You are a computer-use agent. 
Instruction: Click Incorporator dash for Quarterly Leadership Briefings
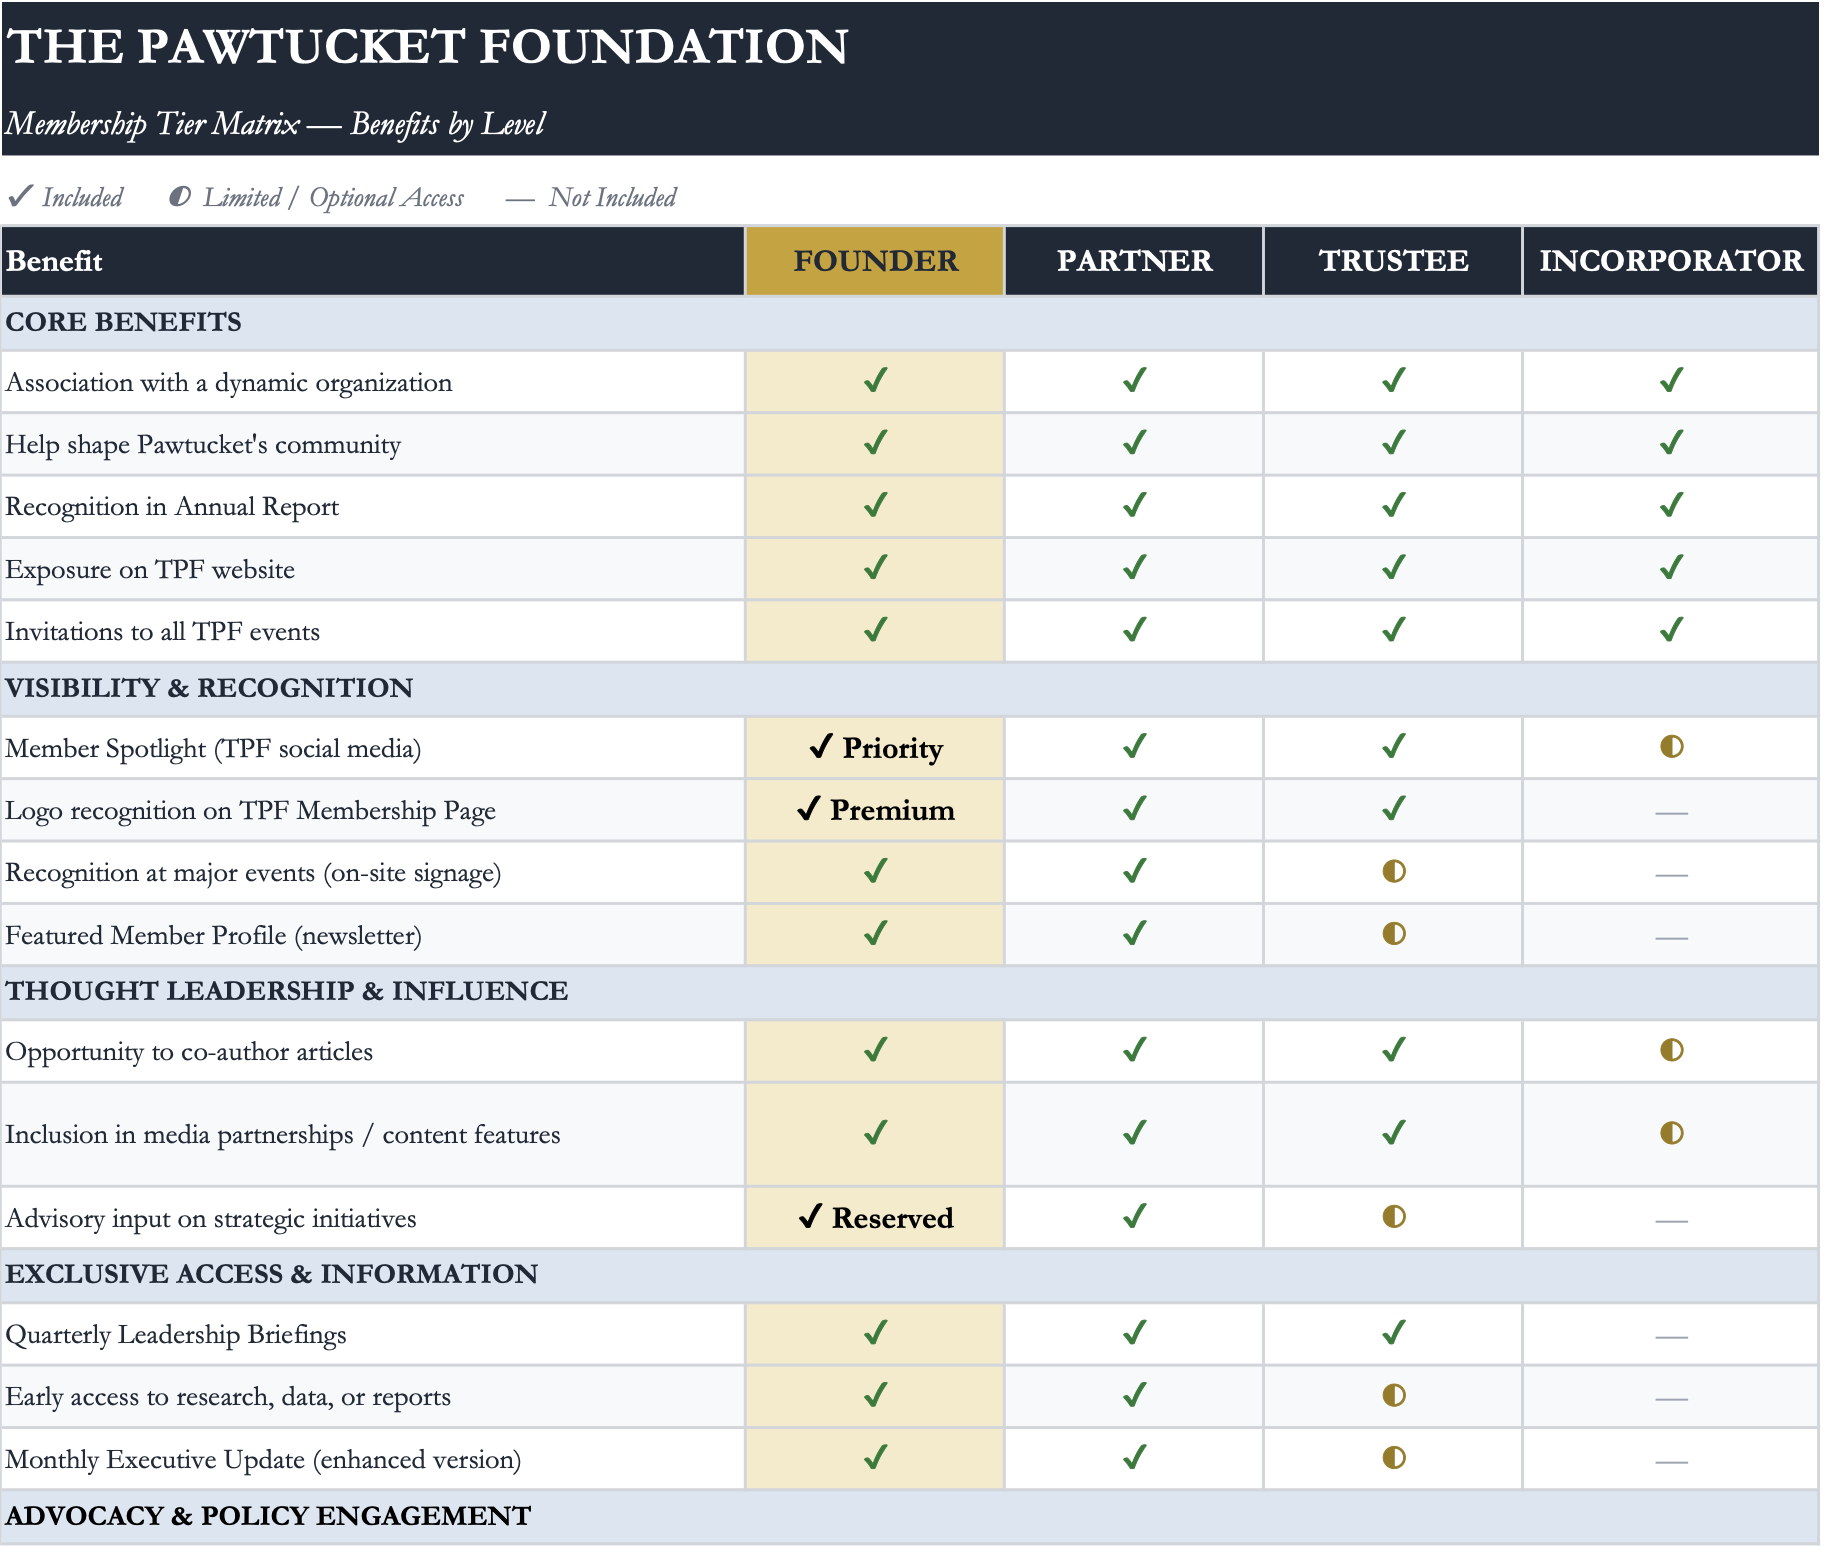point(1671,1337)
